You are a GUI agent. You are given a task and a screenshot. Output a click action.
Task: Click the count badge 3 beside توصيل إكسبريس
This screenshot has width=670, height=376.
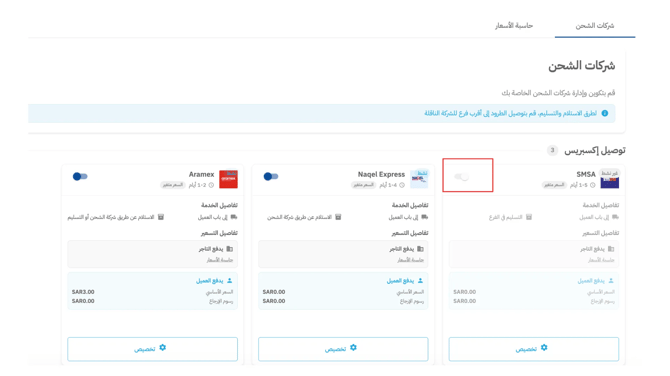pyautogui.click(x=552, y=150)
